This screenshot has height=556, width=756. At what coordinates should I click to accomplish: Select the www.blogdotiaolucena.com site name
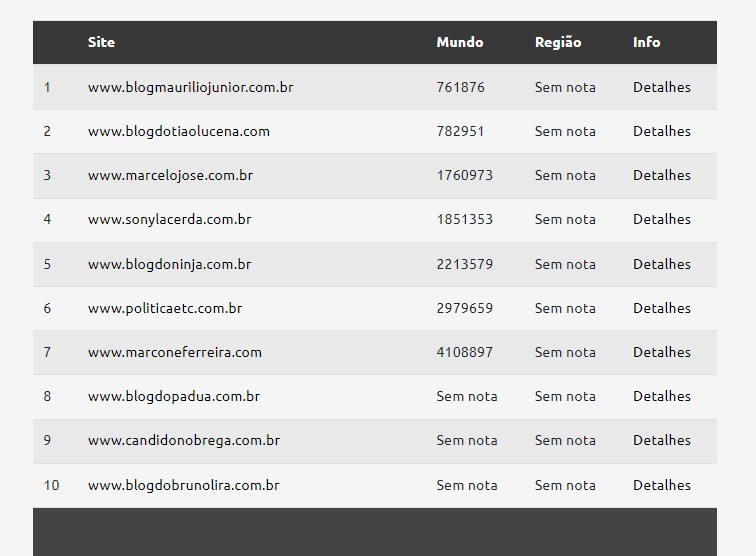pyautogui.click(x=178, y=132)
